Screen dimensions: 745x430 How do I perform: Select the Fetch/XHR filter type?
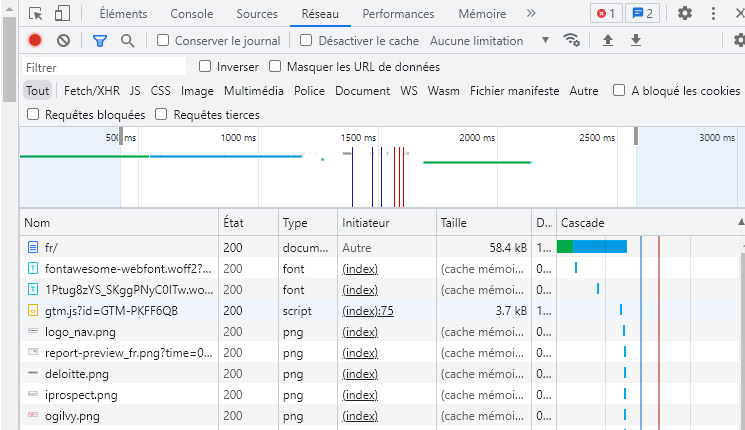(x=92, y=91)
